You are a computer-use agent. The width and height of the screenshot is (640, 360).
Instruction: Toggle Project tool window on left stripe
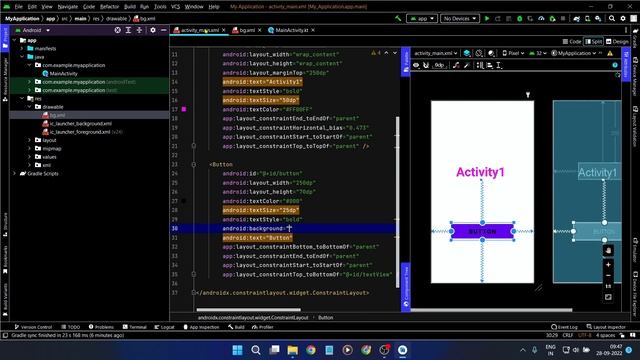point(5,38)
